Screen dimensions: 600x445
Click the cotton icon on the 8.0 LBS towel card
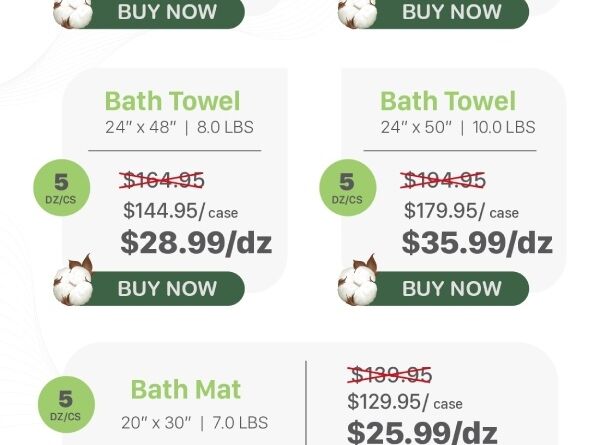click(x=74, y=281)
